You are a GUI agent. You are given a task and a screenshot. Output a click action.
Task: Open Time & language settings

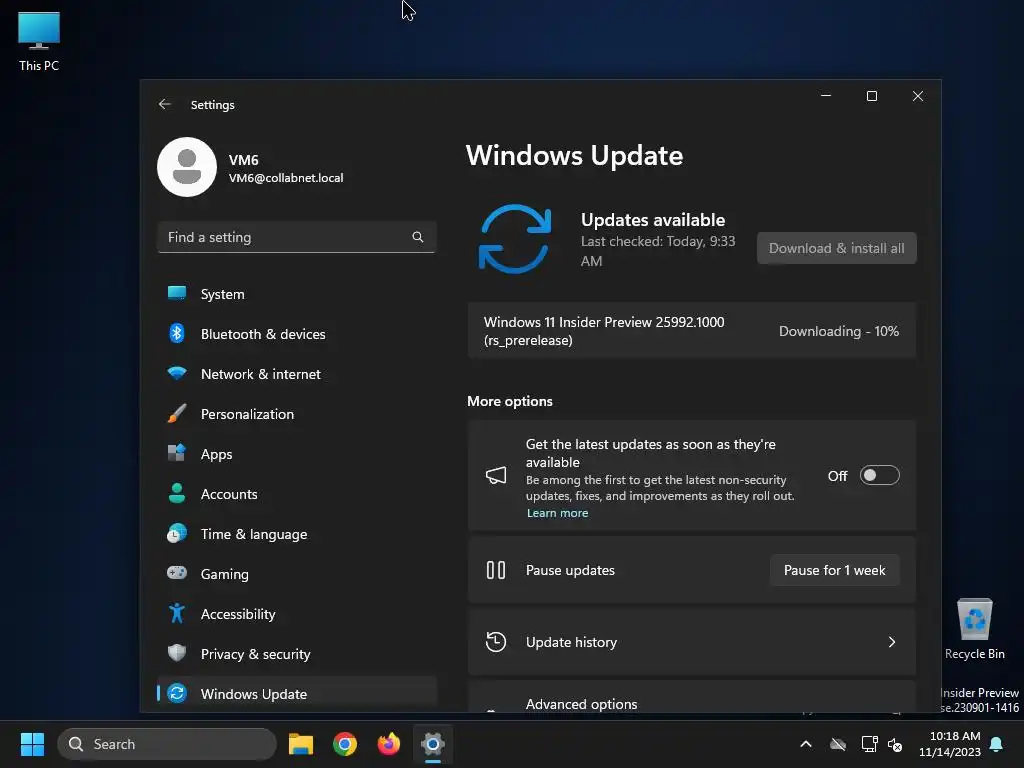pos(296,534)
